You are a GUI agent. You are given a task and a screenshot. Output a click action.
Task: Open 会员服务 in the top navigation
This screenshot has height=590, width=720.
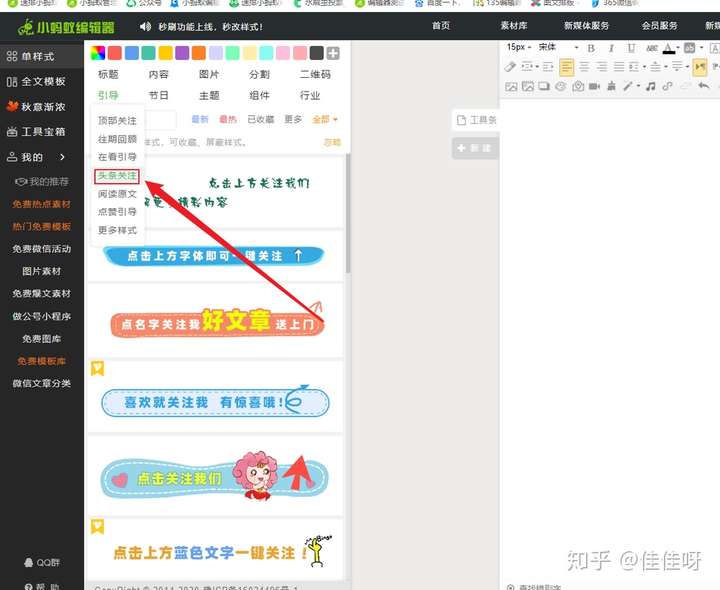click(659, 26)
